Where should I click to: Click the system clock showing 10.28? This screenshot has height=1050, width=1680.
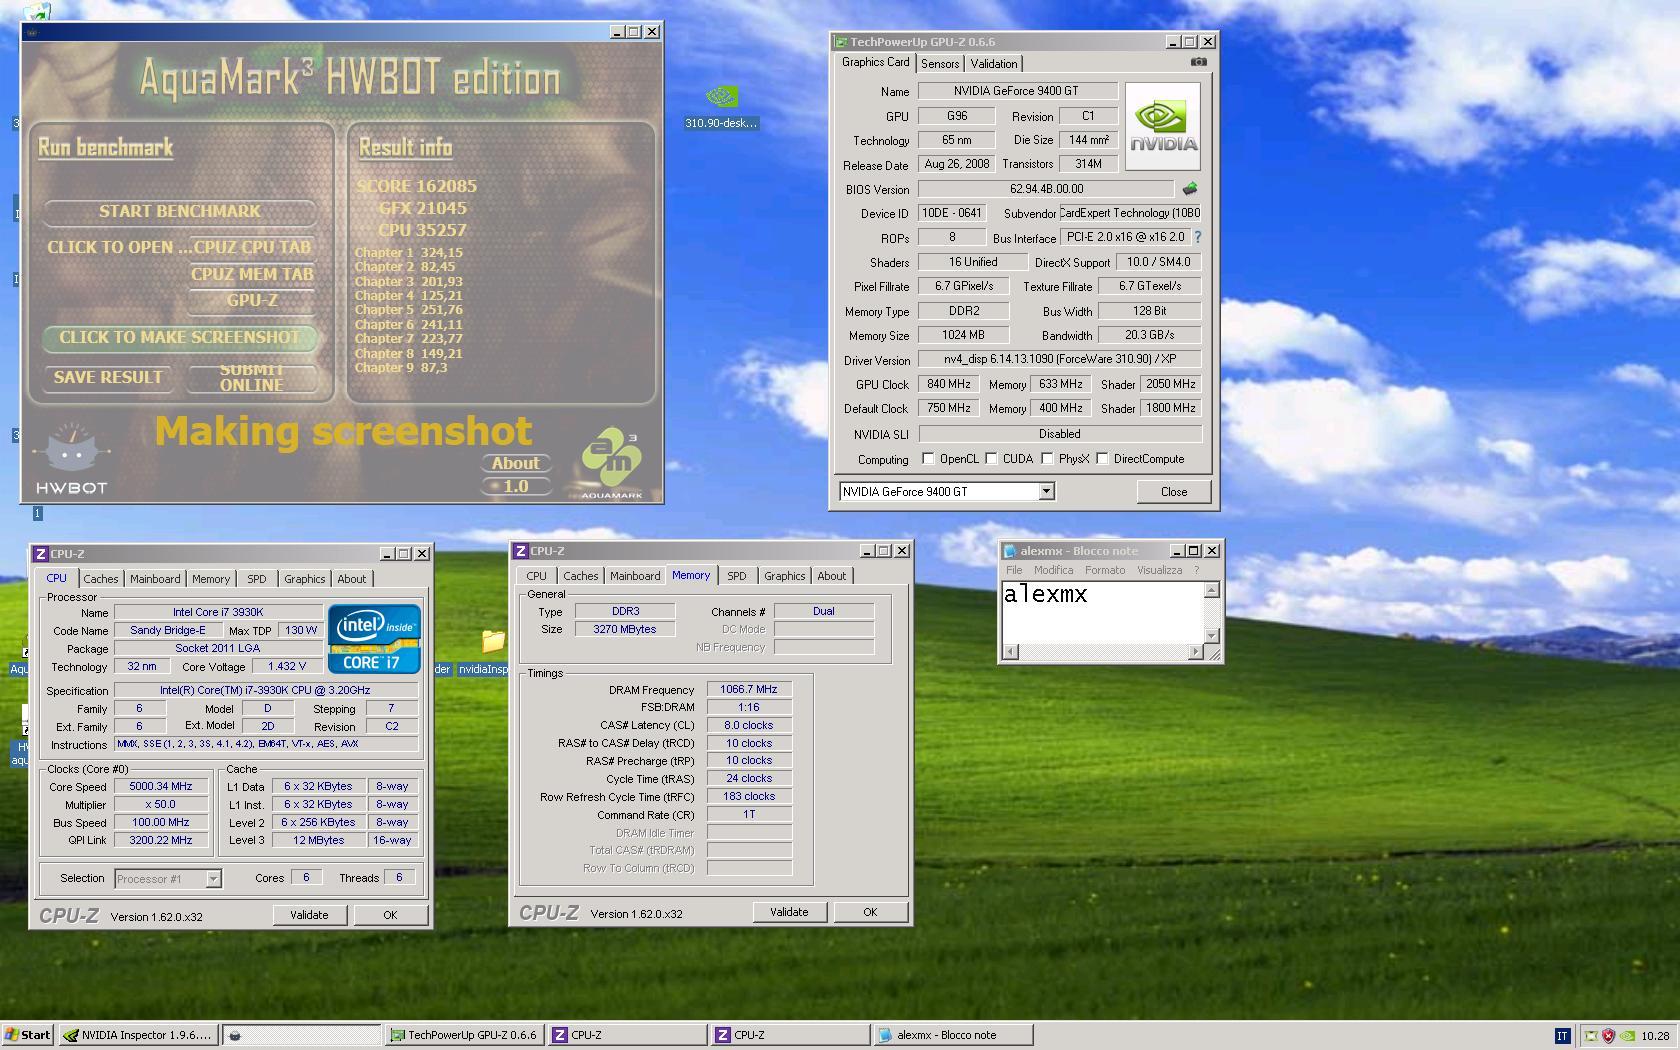(1655, 1036)
